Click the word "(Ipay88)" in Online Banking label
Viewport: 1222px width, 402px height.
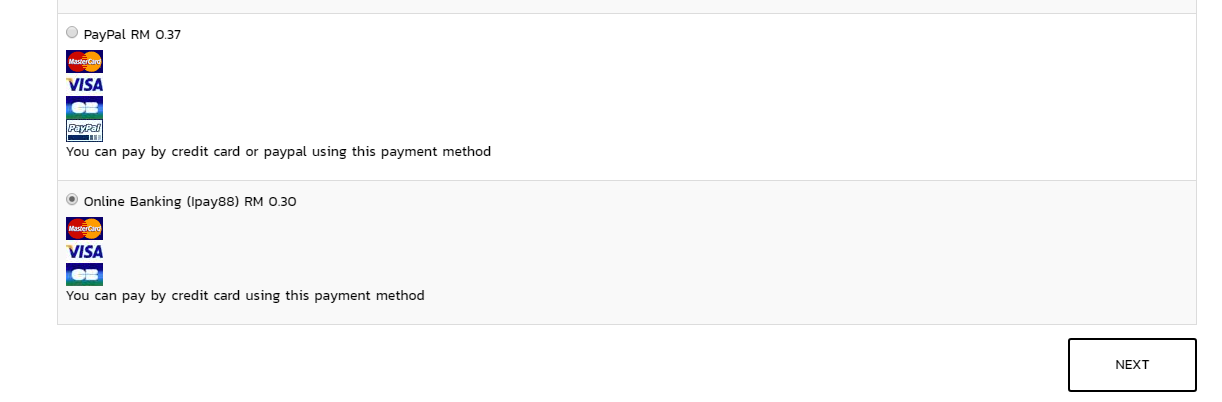pyautogui.click(x=212, y=202)
